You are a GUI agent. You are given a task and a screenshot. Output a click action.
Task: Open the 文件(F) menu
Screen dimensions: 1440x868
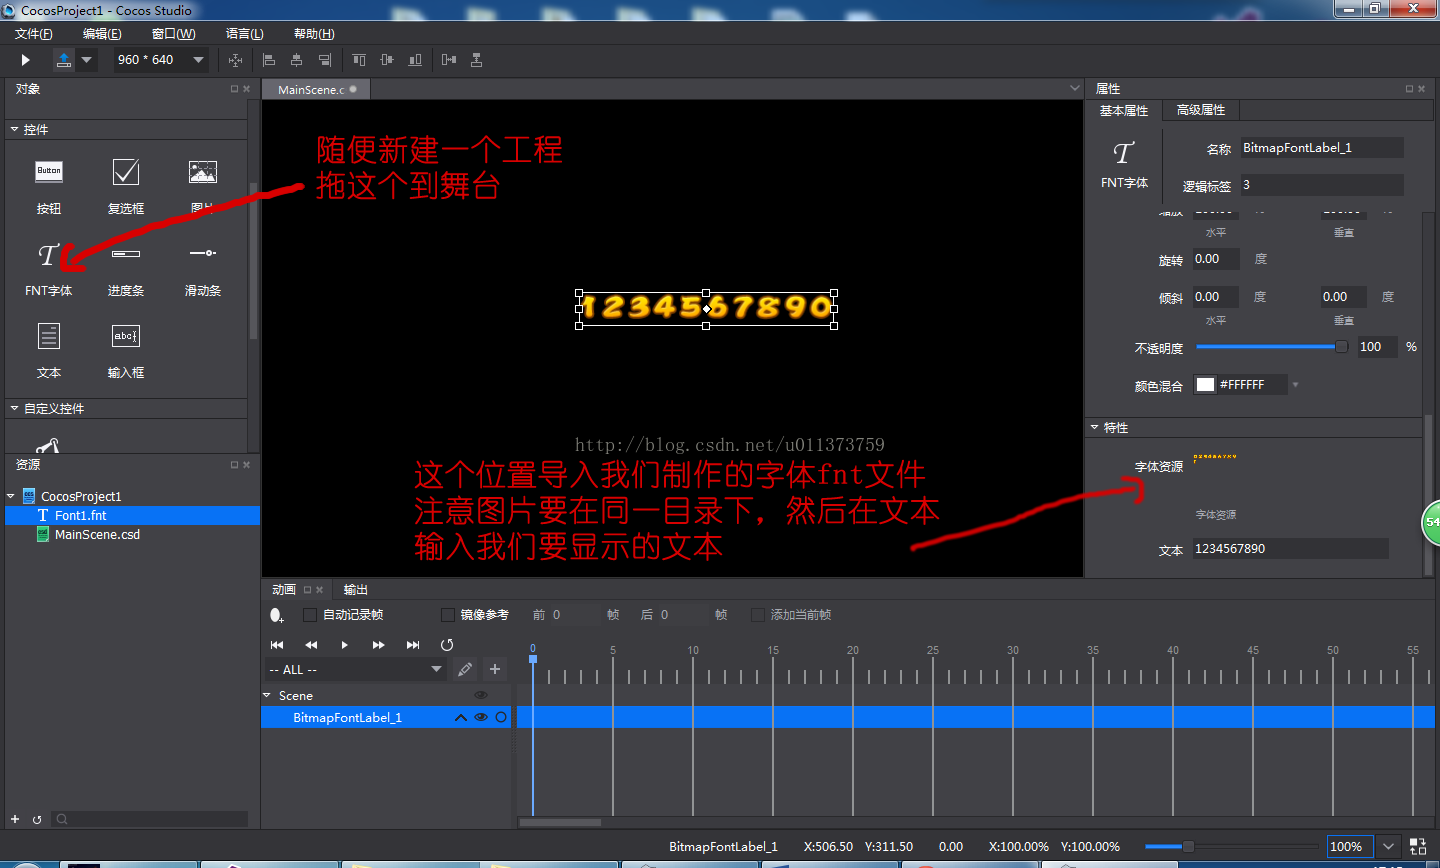[x=34, y=34]
